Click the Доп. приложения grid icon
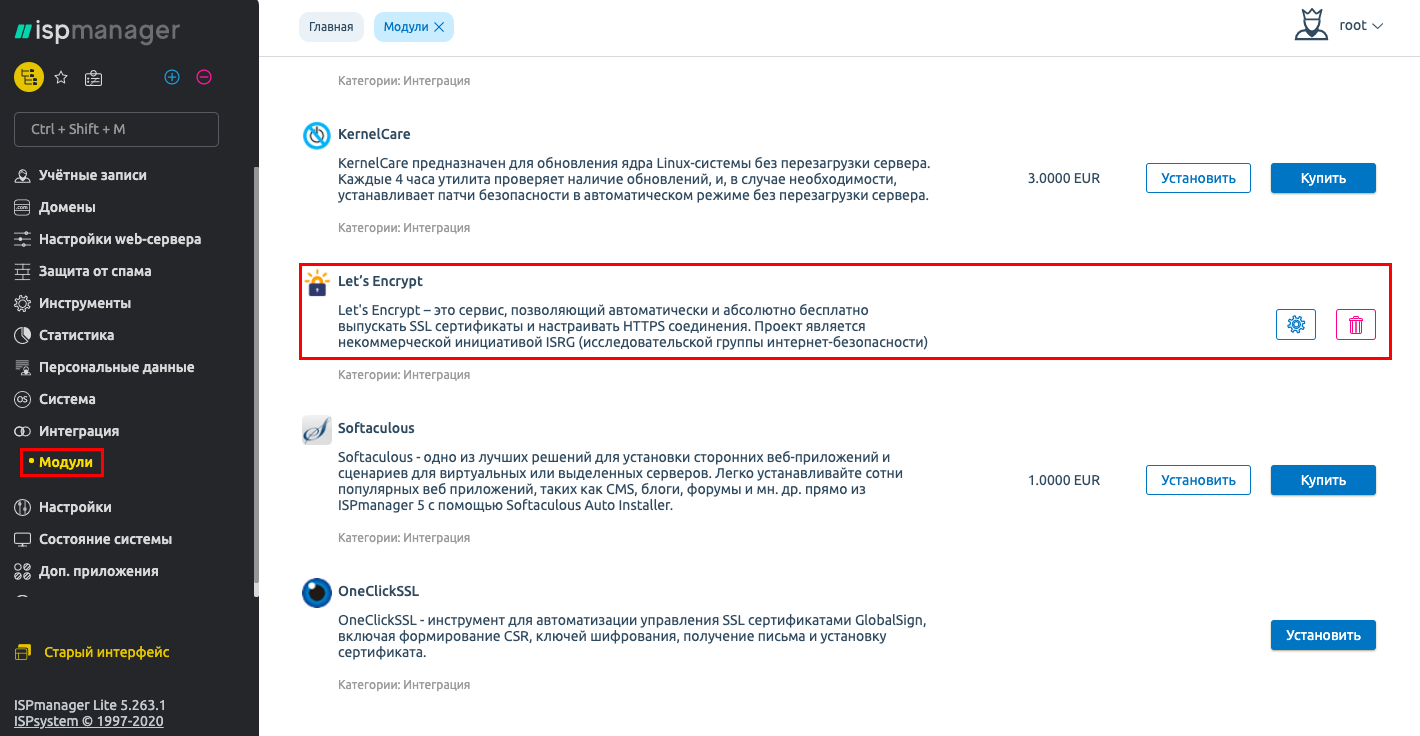 (22, 571)
